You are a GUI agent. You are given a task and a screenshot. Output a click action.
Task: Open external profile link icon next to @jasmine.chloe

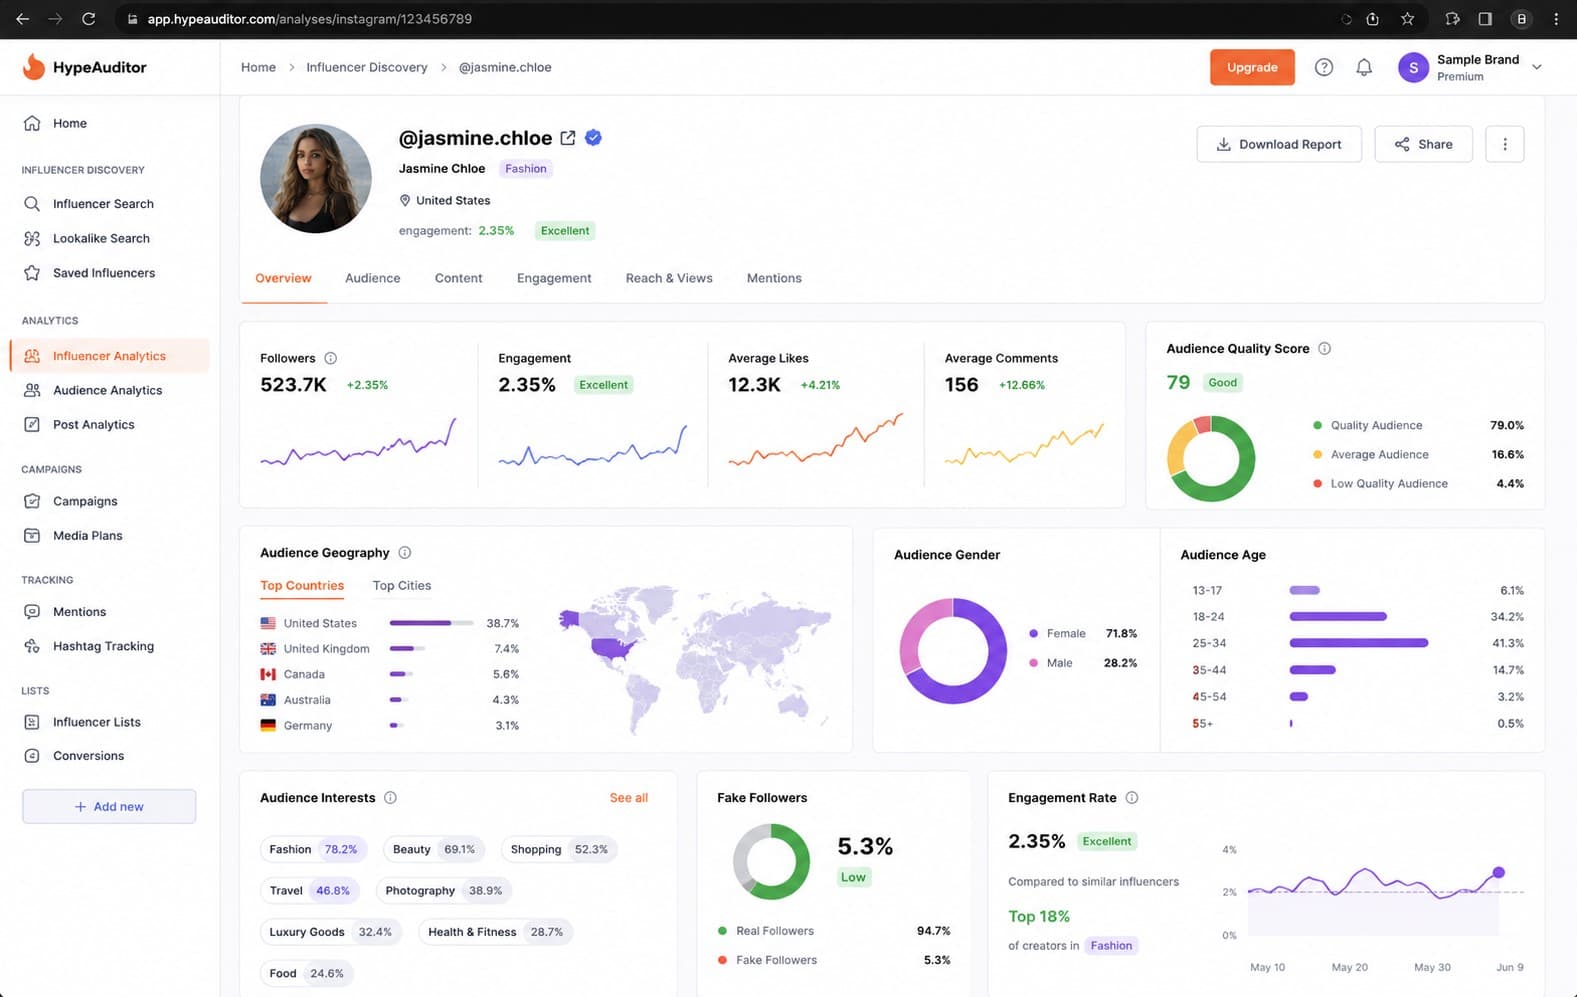(567, 138)
